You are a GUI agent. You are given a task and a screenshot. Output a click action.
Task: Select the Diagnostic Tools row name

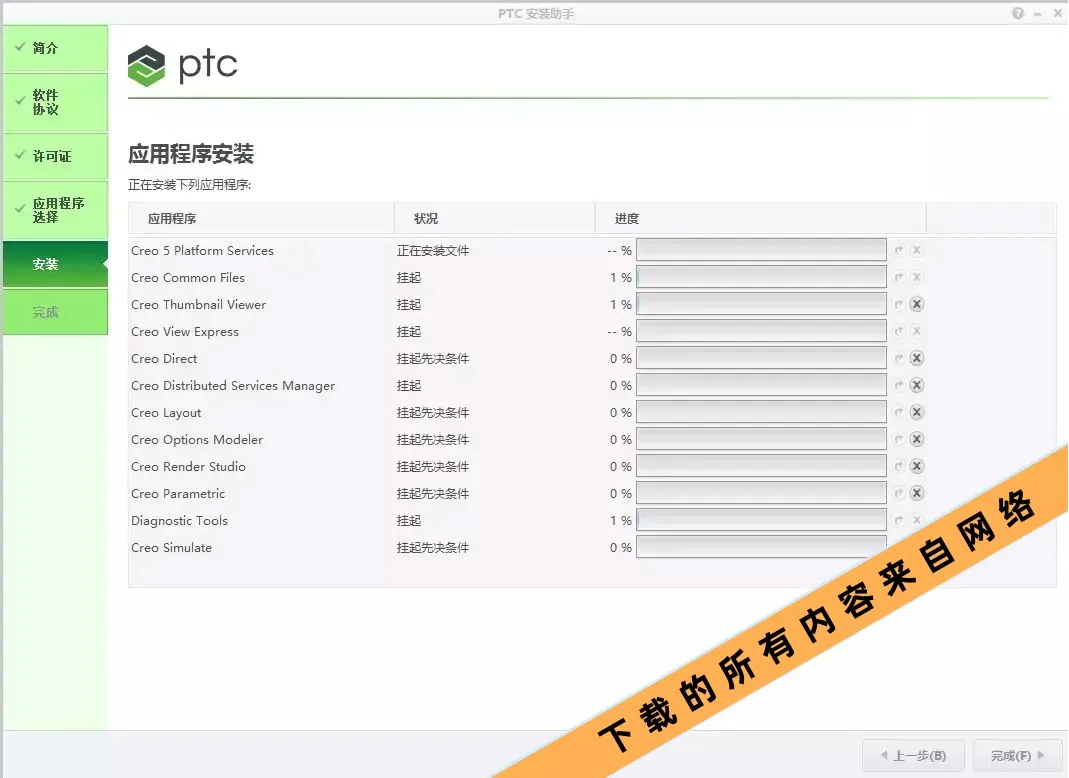pos(179,520)
